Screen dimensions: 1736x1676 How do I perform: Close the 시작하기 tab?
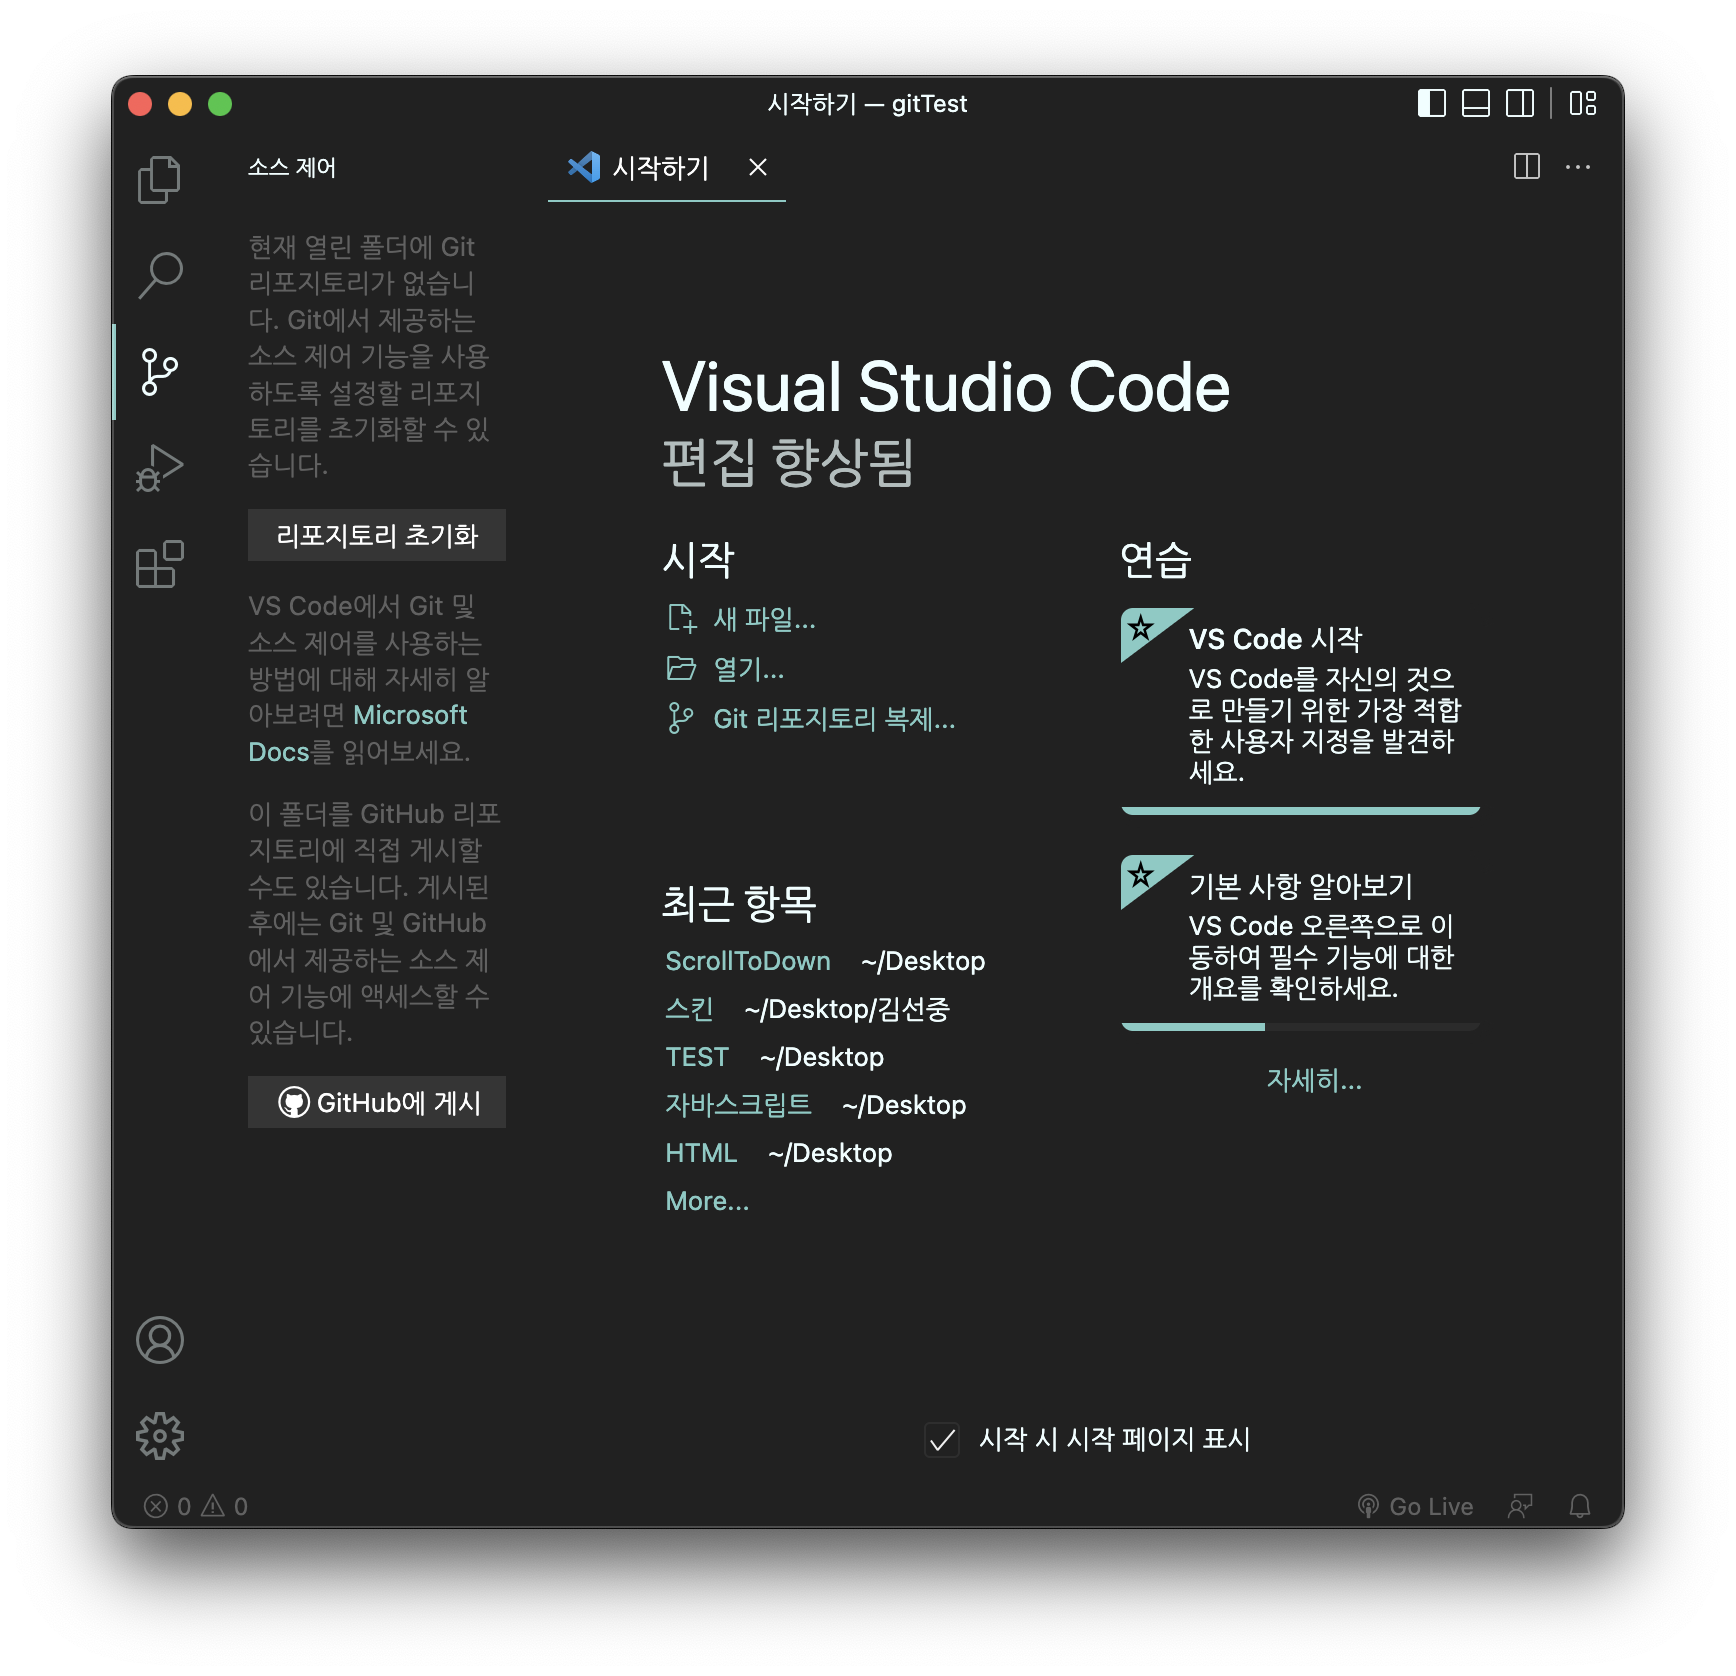pos(758,167)
